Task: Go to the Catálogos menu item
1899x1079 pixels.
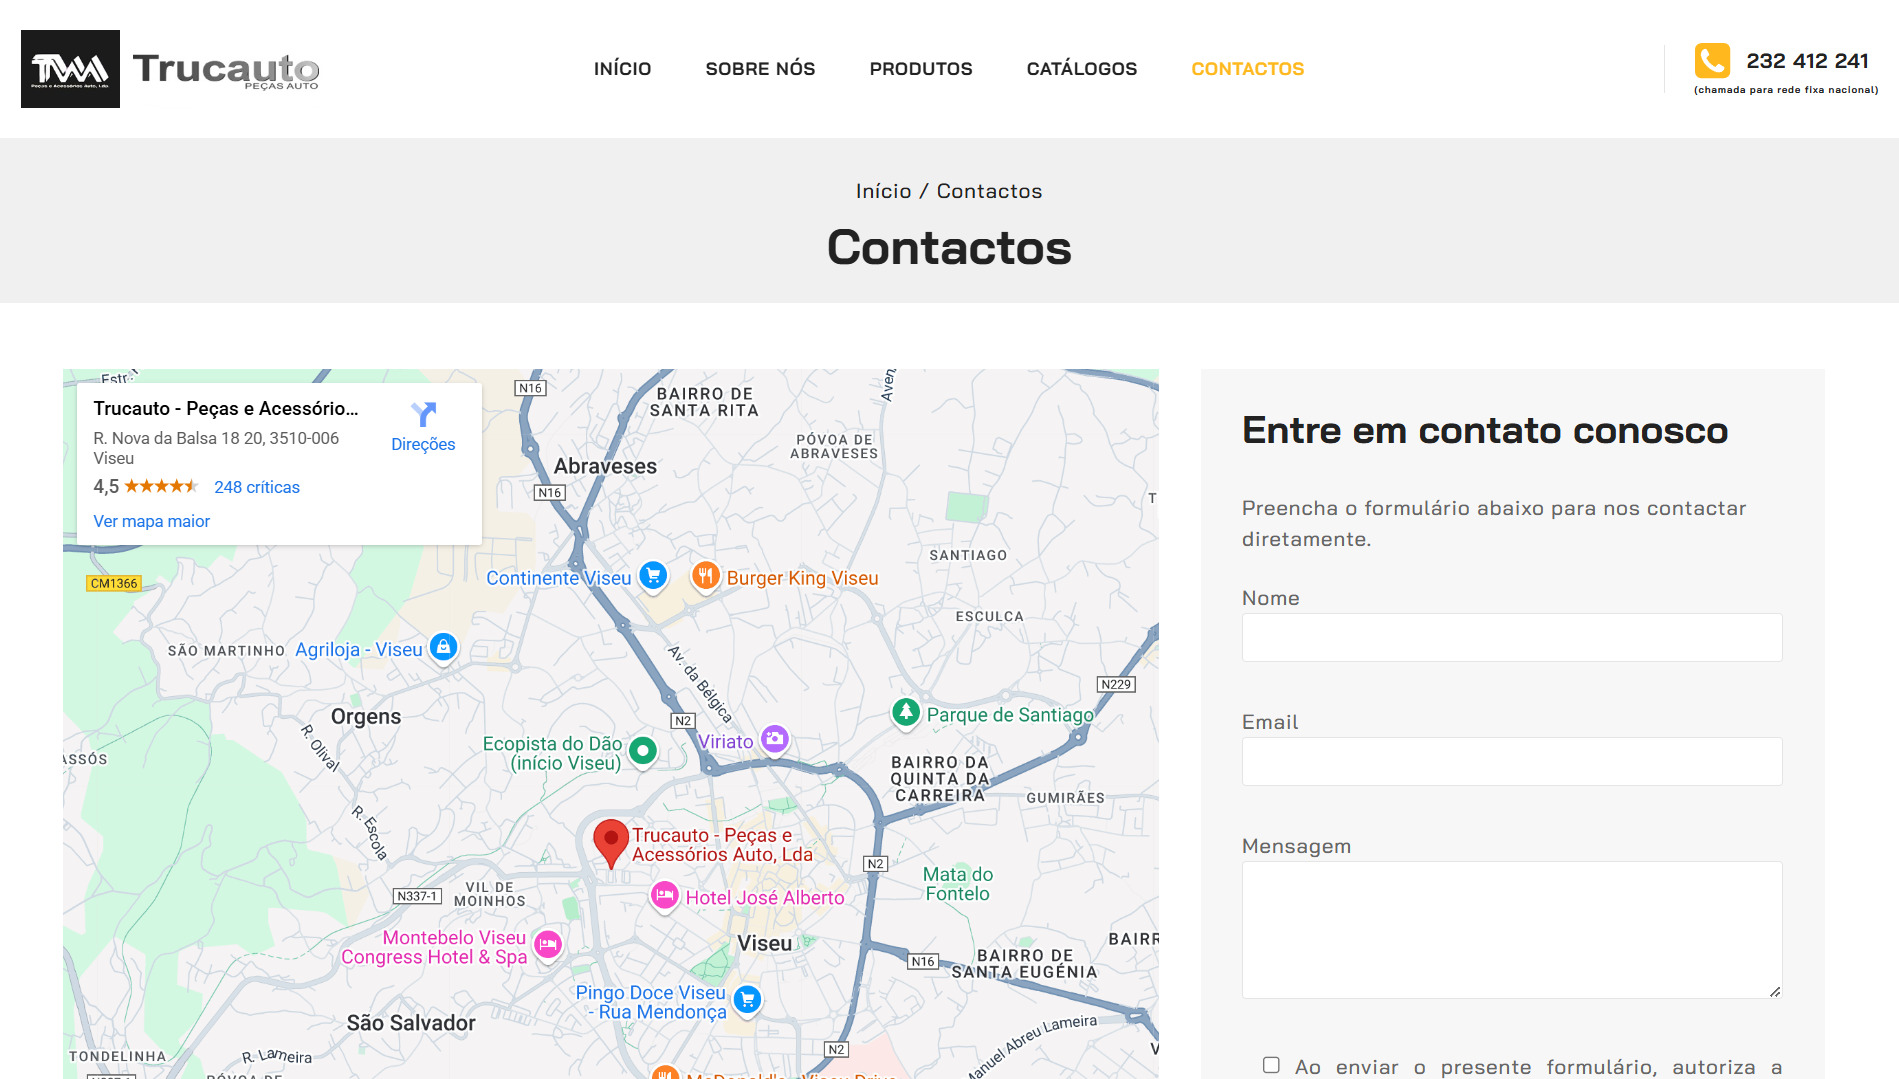Action: [x=1081, y=69]
